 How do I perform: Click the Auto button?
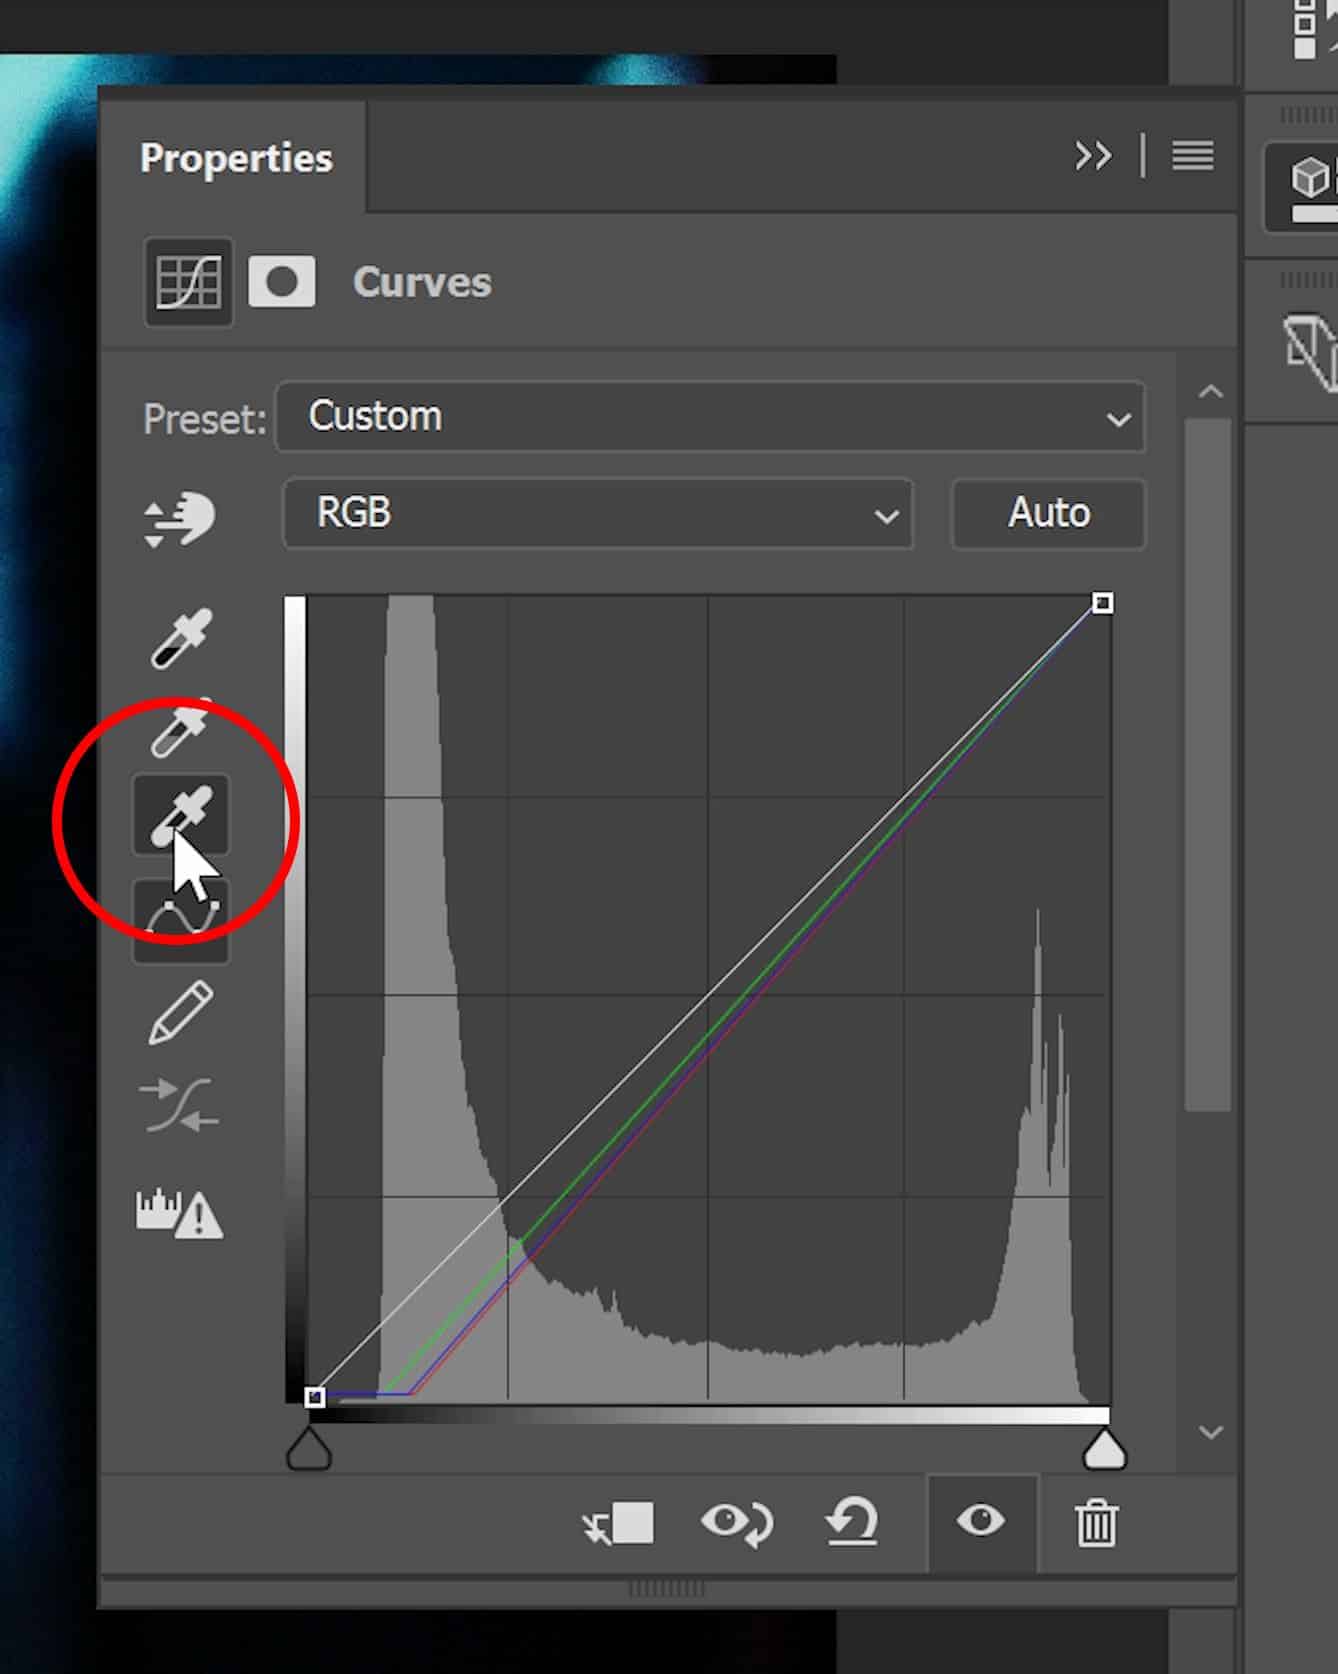1048,513
